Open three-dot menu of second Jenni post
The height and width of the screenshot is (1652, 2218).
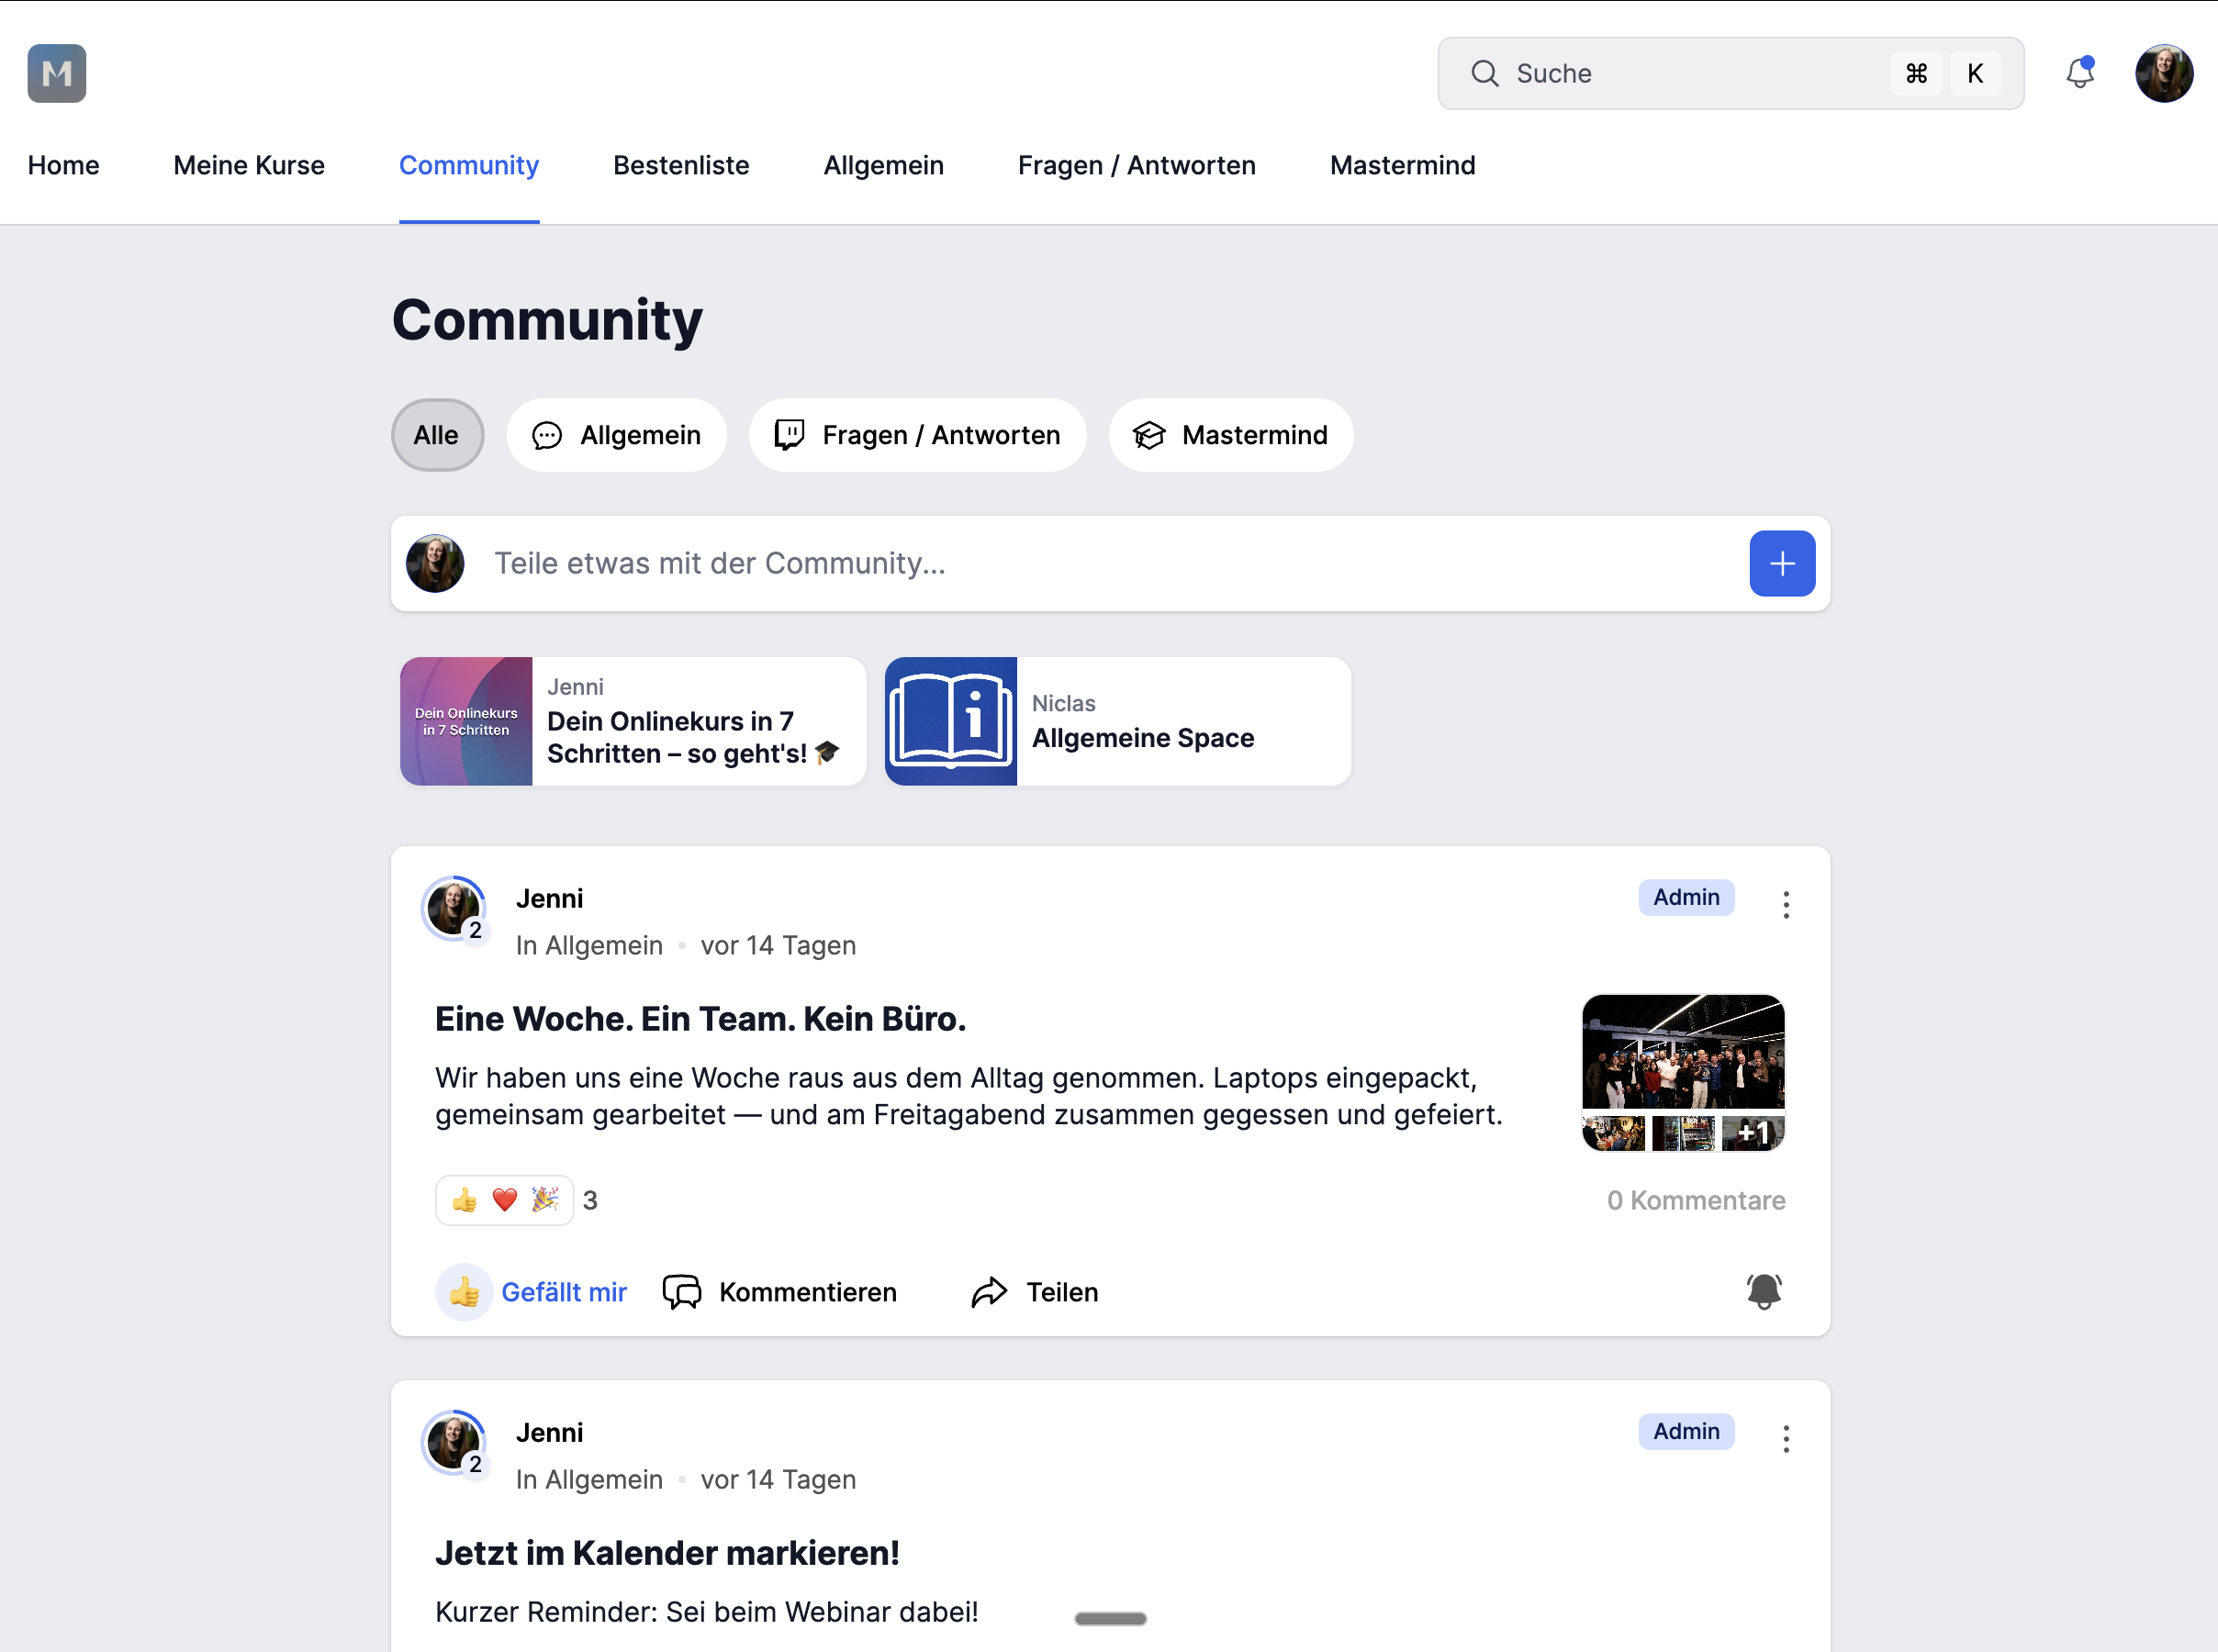(x=1786, y=1439)
